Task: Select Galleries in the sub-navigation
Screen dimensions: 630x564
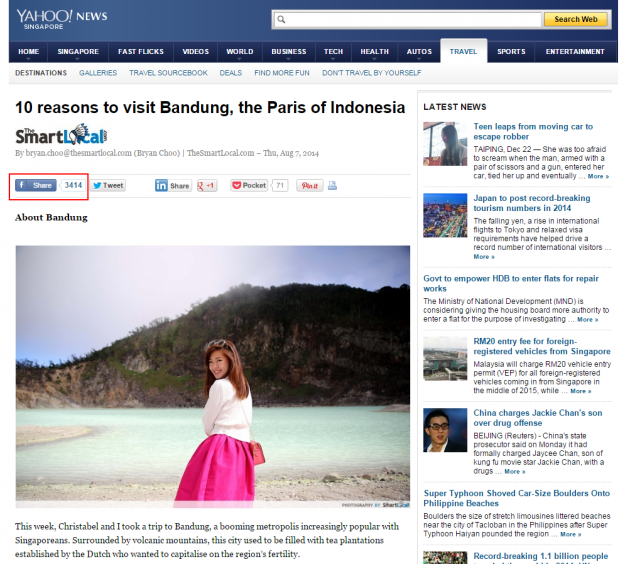Action: pos(98,73)
